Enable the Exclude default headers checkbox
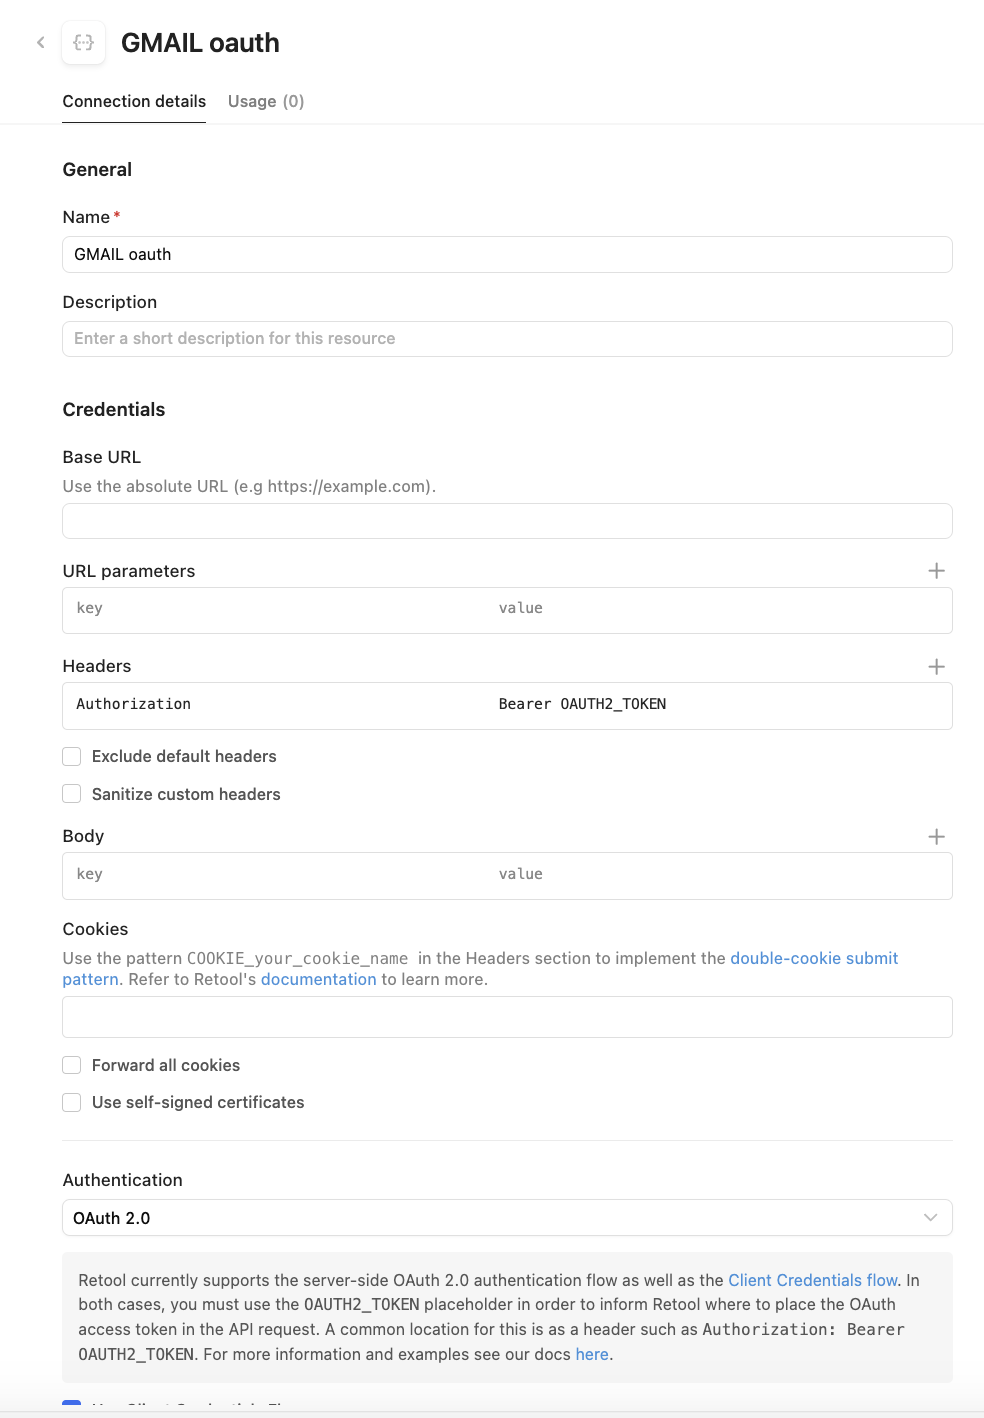This screenshot has height=1418, width=984. pyautogui.click(x=71, y=756)
